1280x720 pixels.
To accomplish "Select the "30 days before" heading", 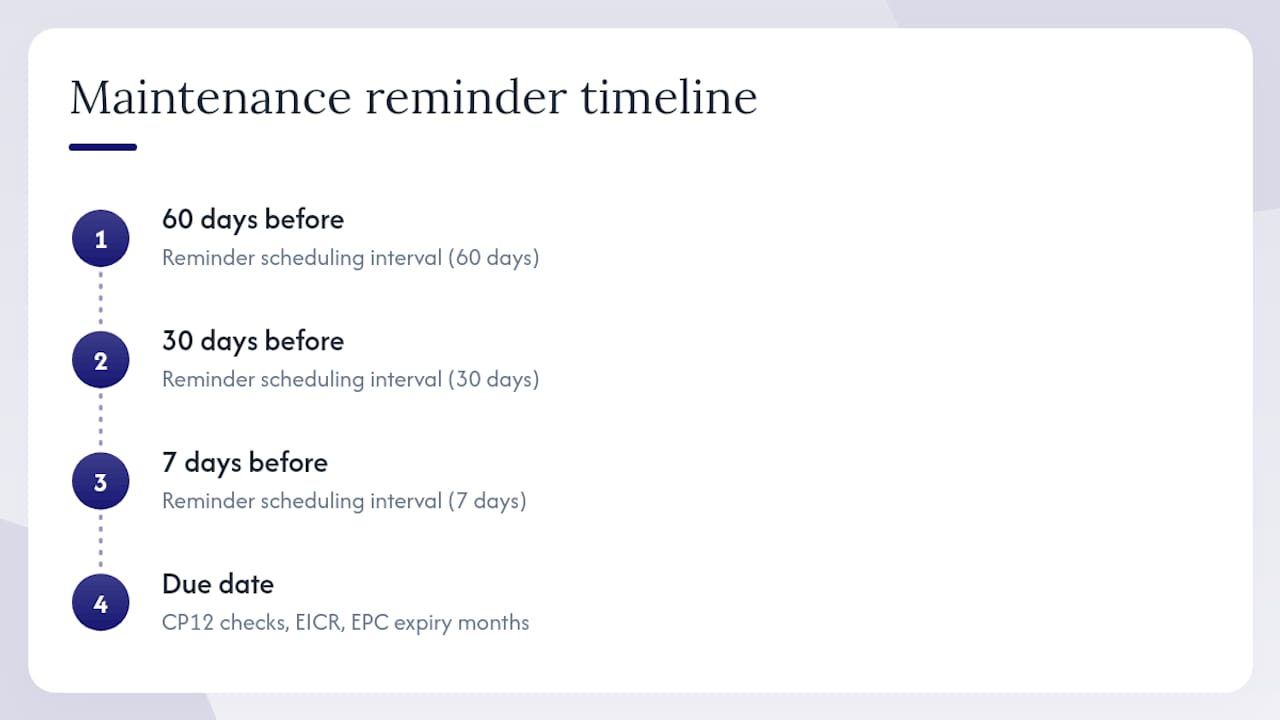I will [253, 341].
